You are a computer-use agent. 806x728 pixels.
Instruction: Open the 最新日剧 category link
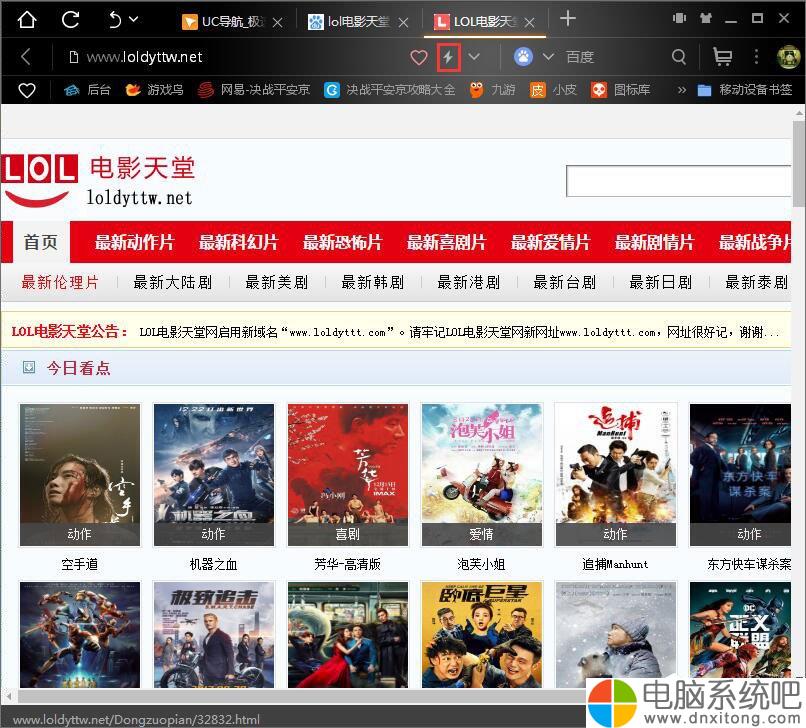[661, 282]
